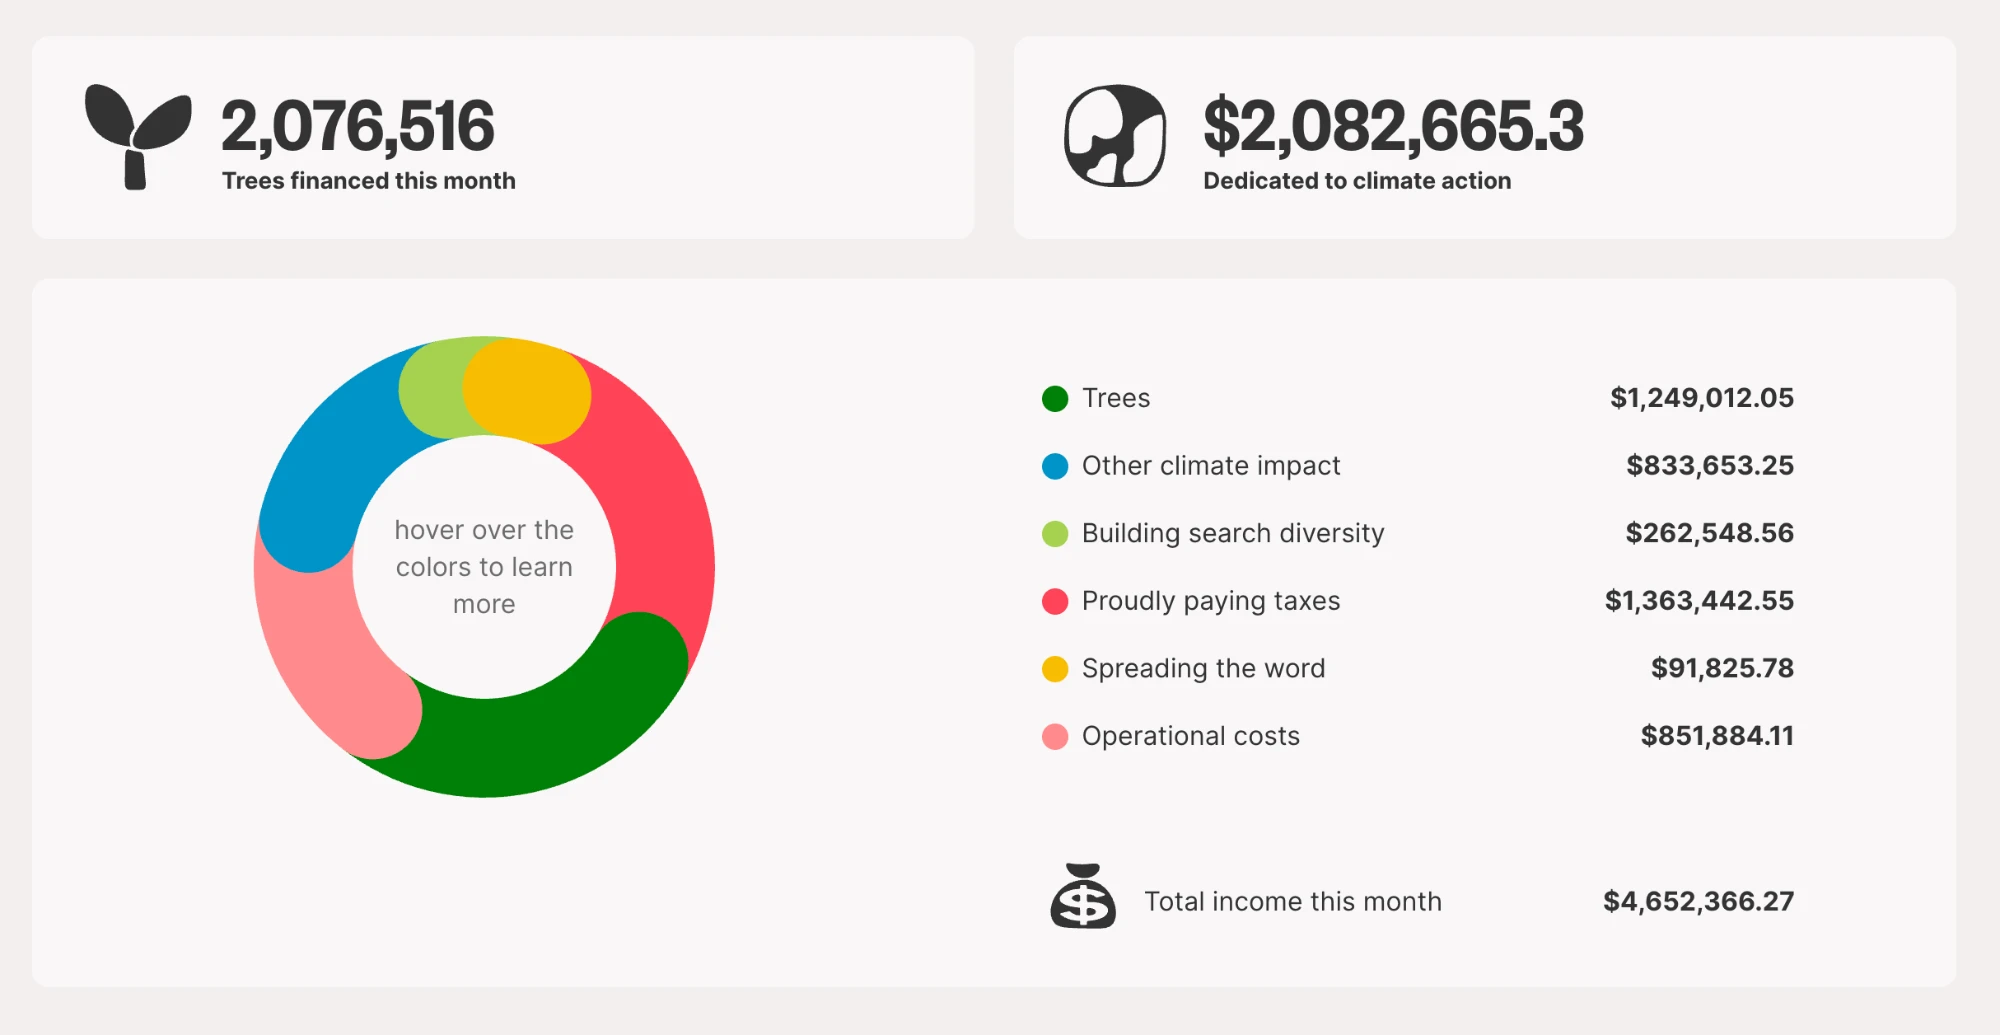Click the light green donut chart segment
This screenshot has height=1035, width=2000.
click(432, 390)
